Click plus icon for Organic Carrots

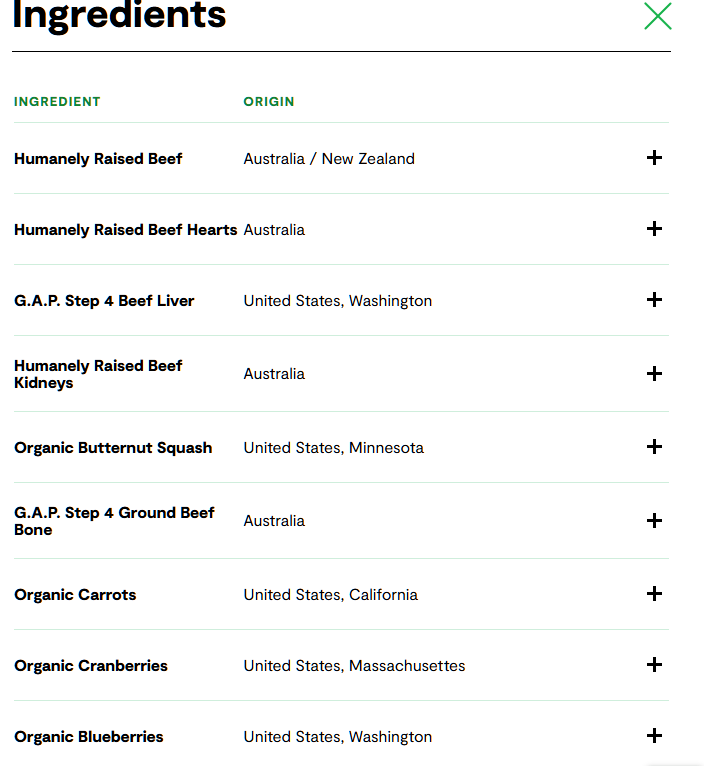pyautogui.click(x=654, y=594)
